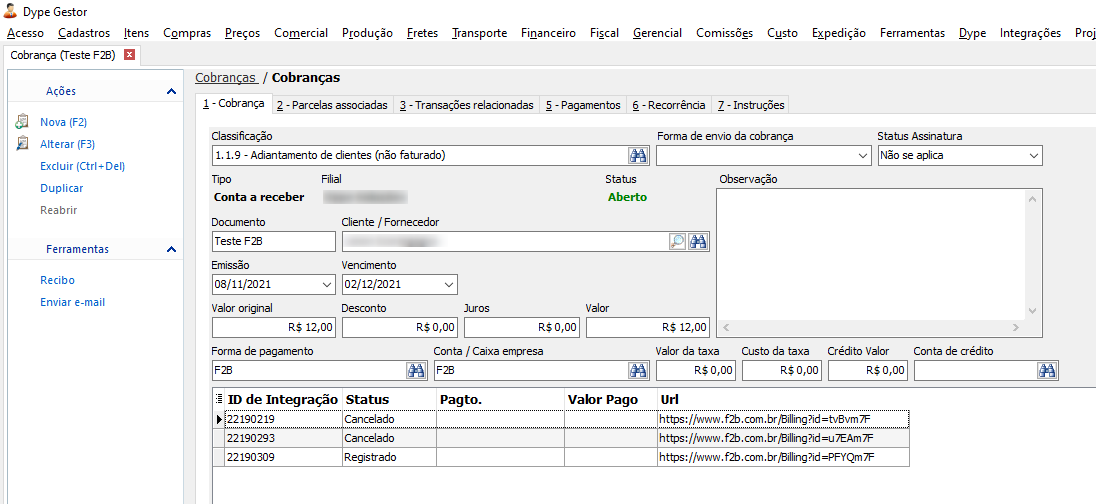This screenshot has height=504, width=1096.
Task: Click the Pagto. column header
Action: tap(500, 399)
